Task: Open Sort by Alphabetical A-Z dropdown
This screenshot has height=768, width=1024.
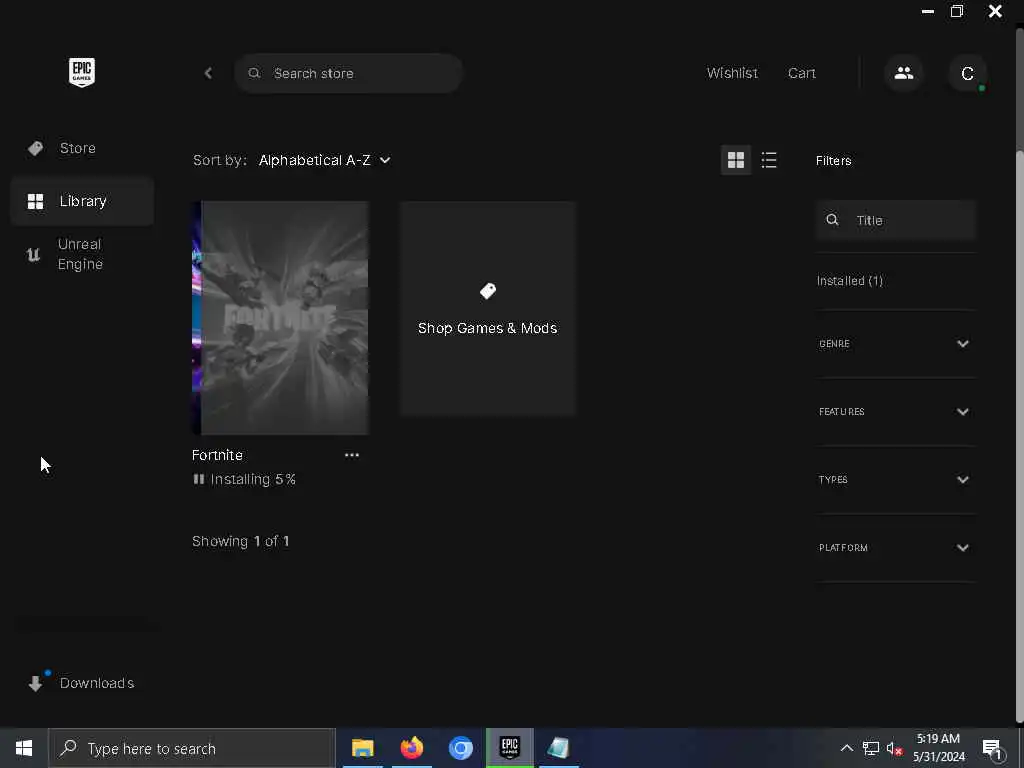Action: coord(325,161)
